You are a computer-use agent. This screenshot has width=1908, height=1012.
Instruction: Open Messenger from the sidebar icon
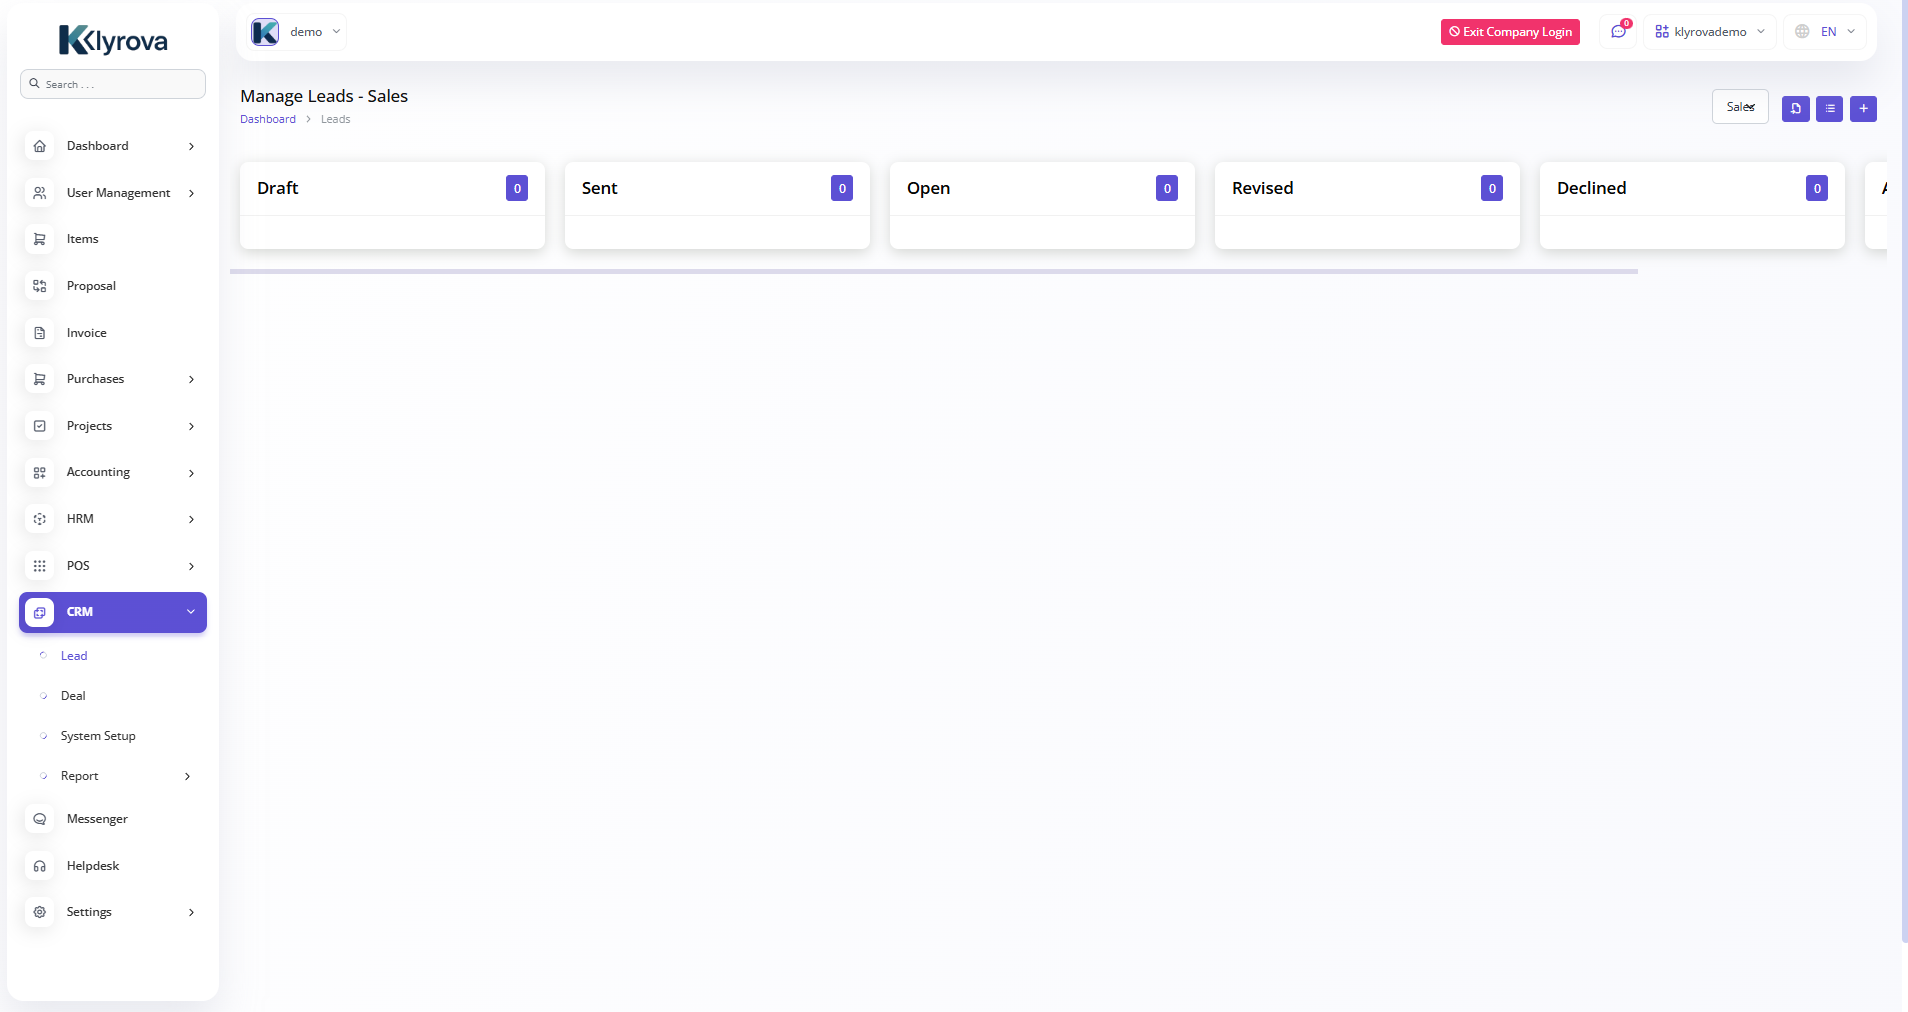point(40,819)
